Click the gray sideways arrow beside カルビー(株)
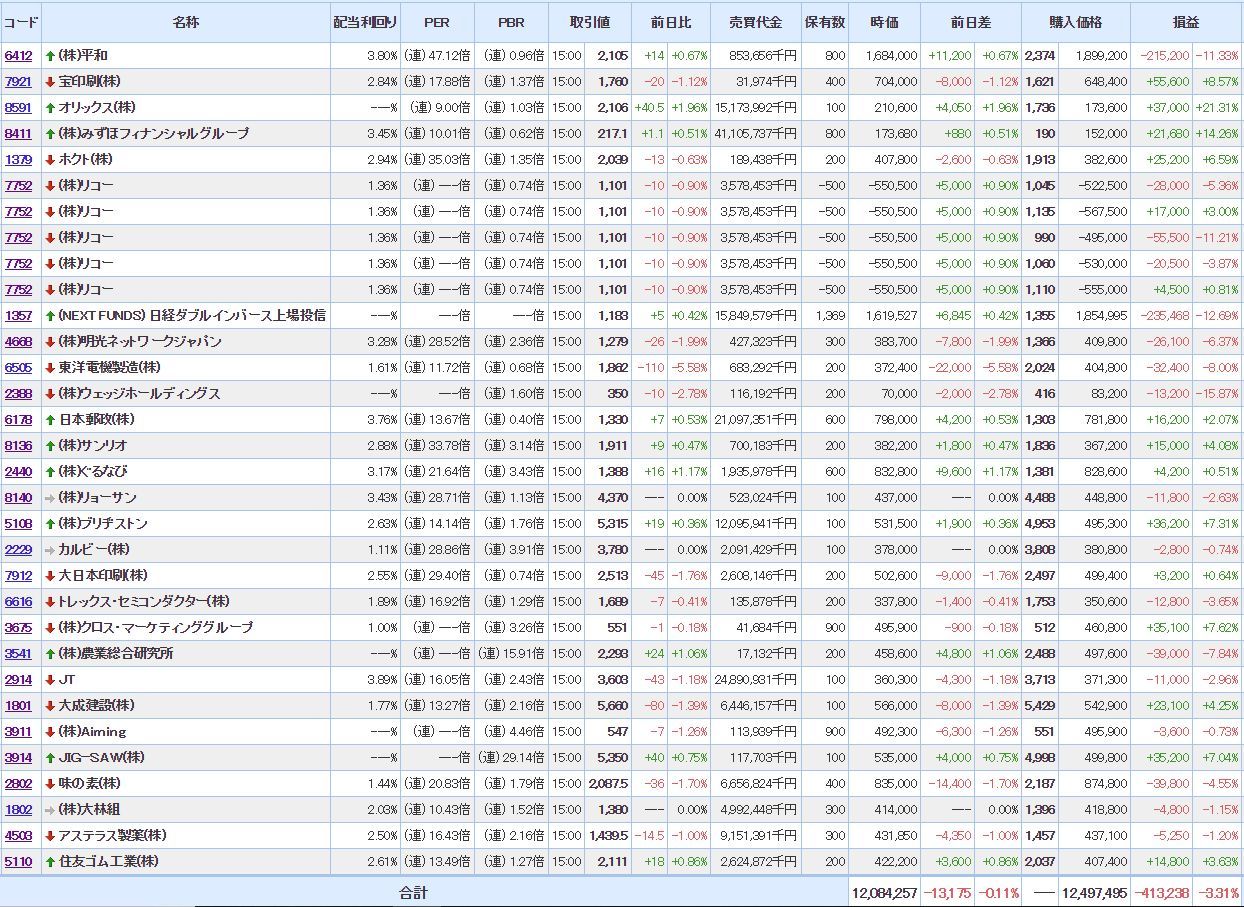 pos(50,550)
